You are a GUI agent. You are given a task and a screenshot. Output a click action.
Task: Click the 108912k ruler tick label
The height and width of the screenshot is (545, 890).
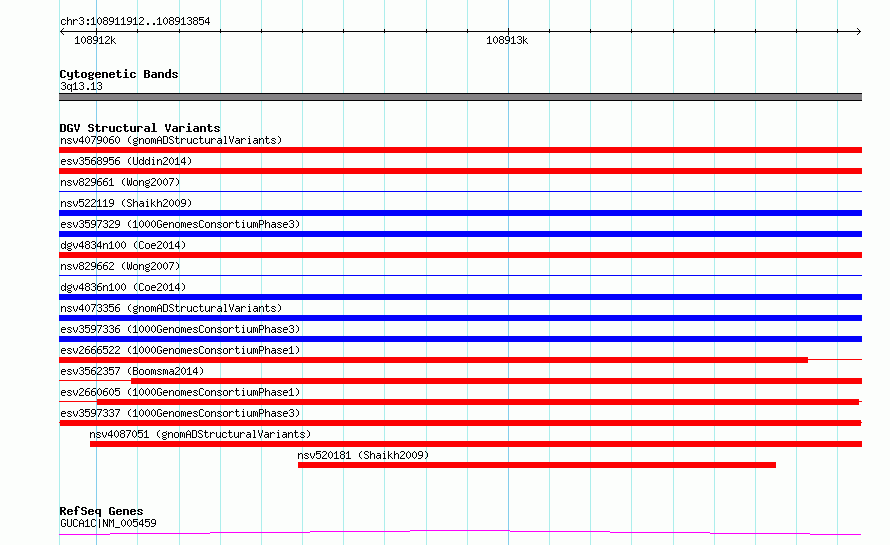click(x=95, y=40)
